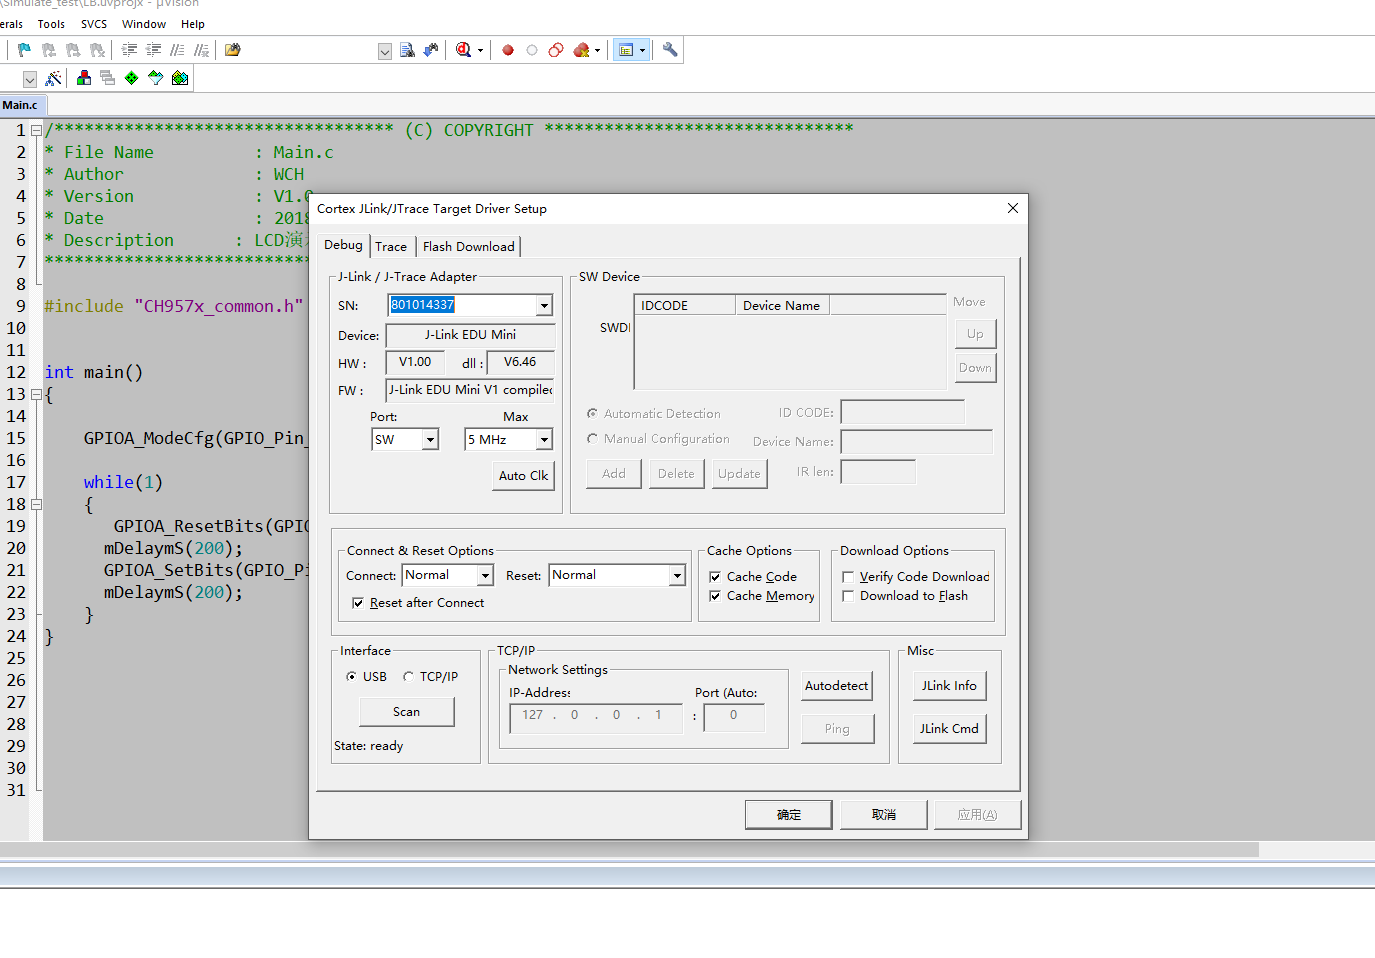
Task: Click the Find document icon
Action: tap(407, 50)
